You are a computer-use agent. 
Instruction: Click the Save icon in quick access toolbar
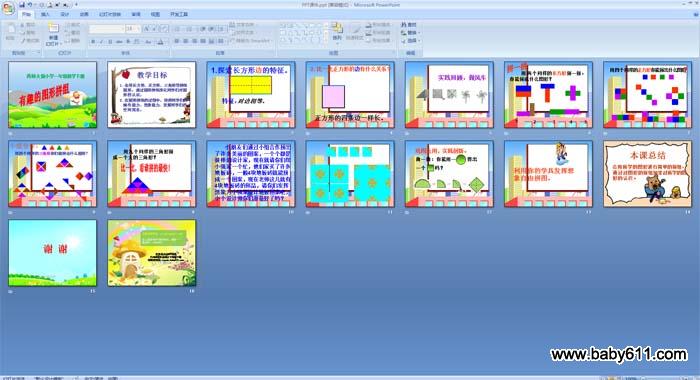(22, 5)
